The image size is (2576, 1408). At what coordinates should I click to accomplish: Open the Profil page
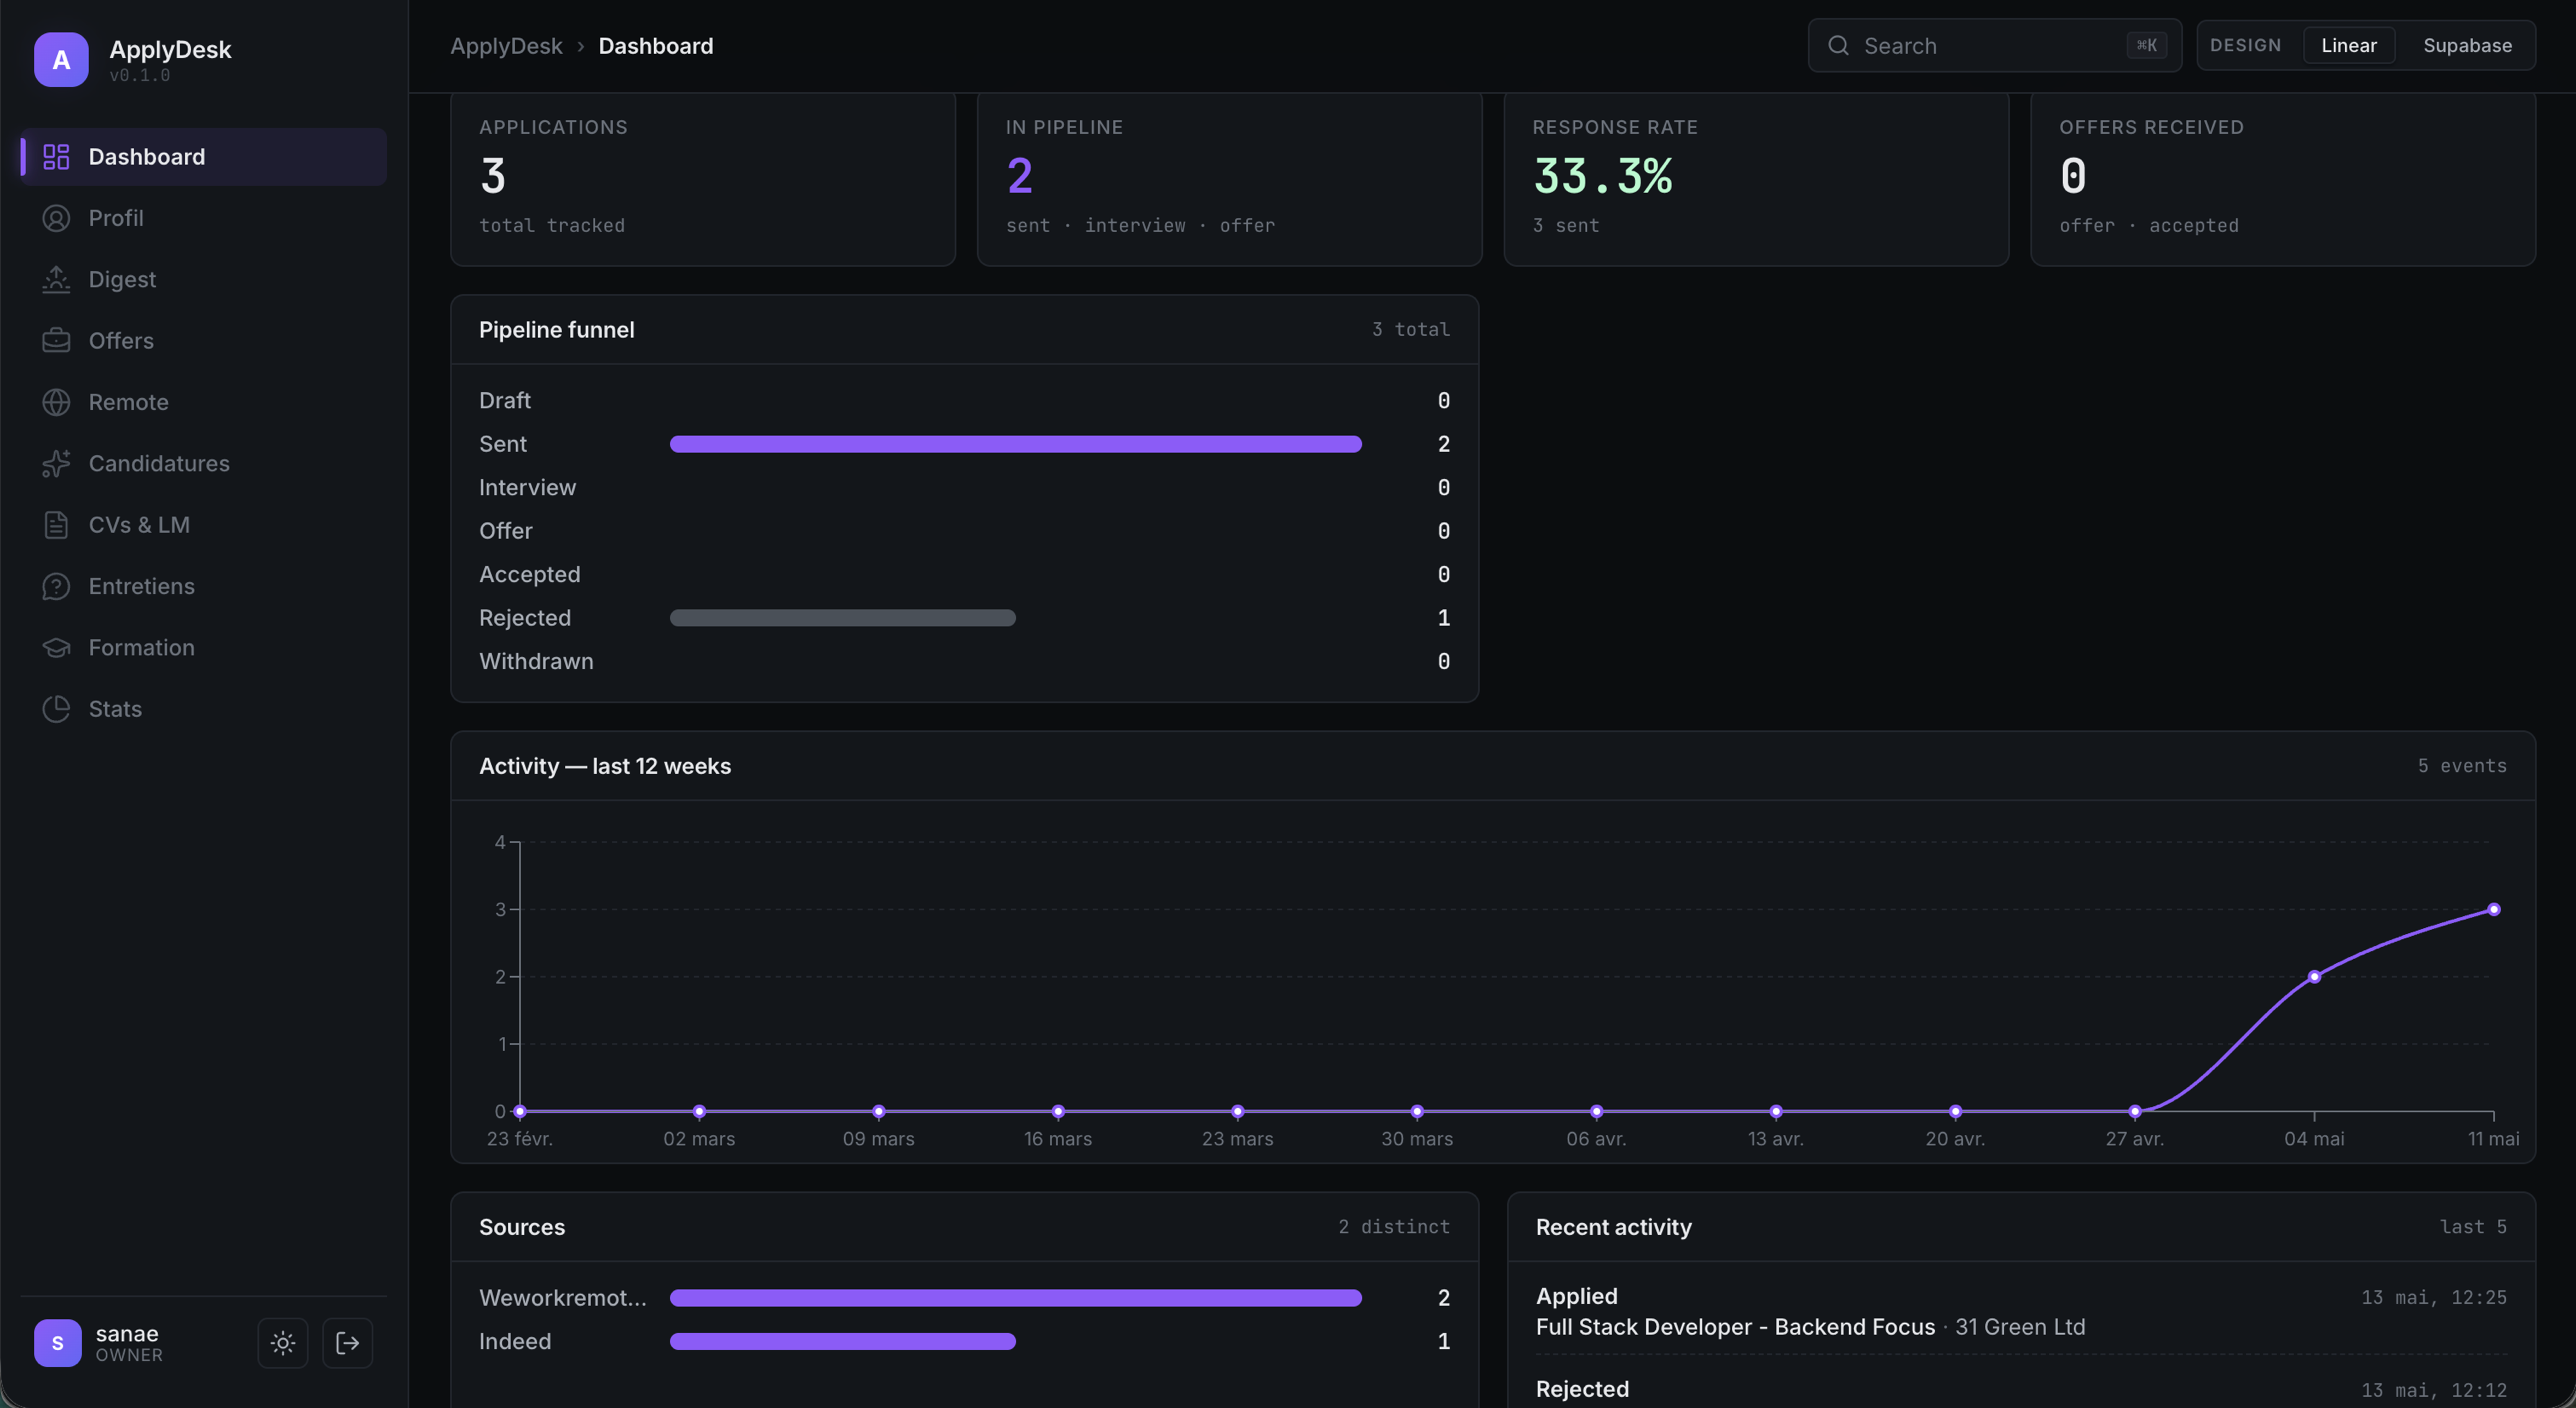[204, 218]
